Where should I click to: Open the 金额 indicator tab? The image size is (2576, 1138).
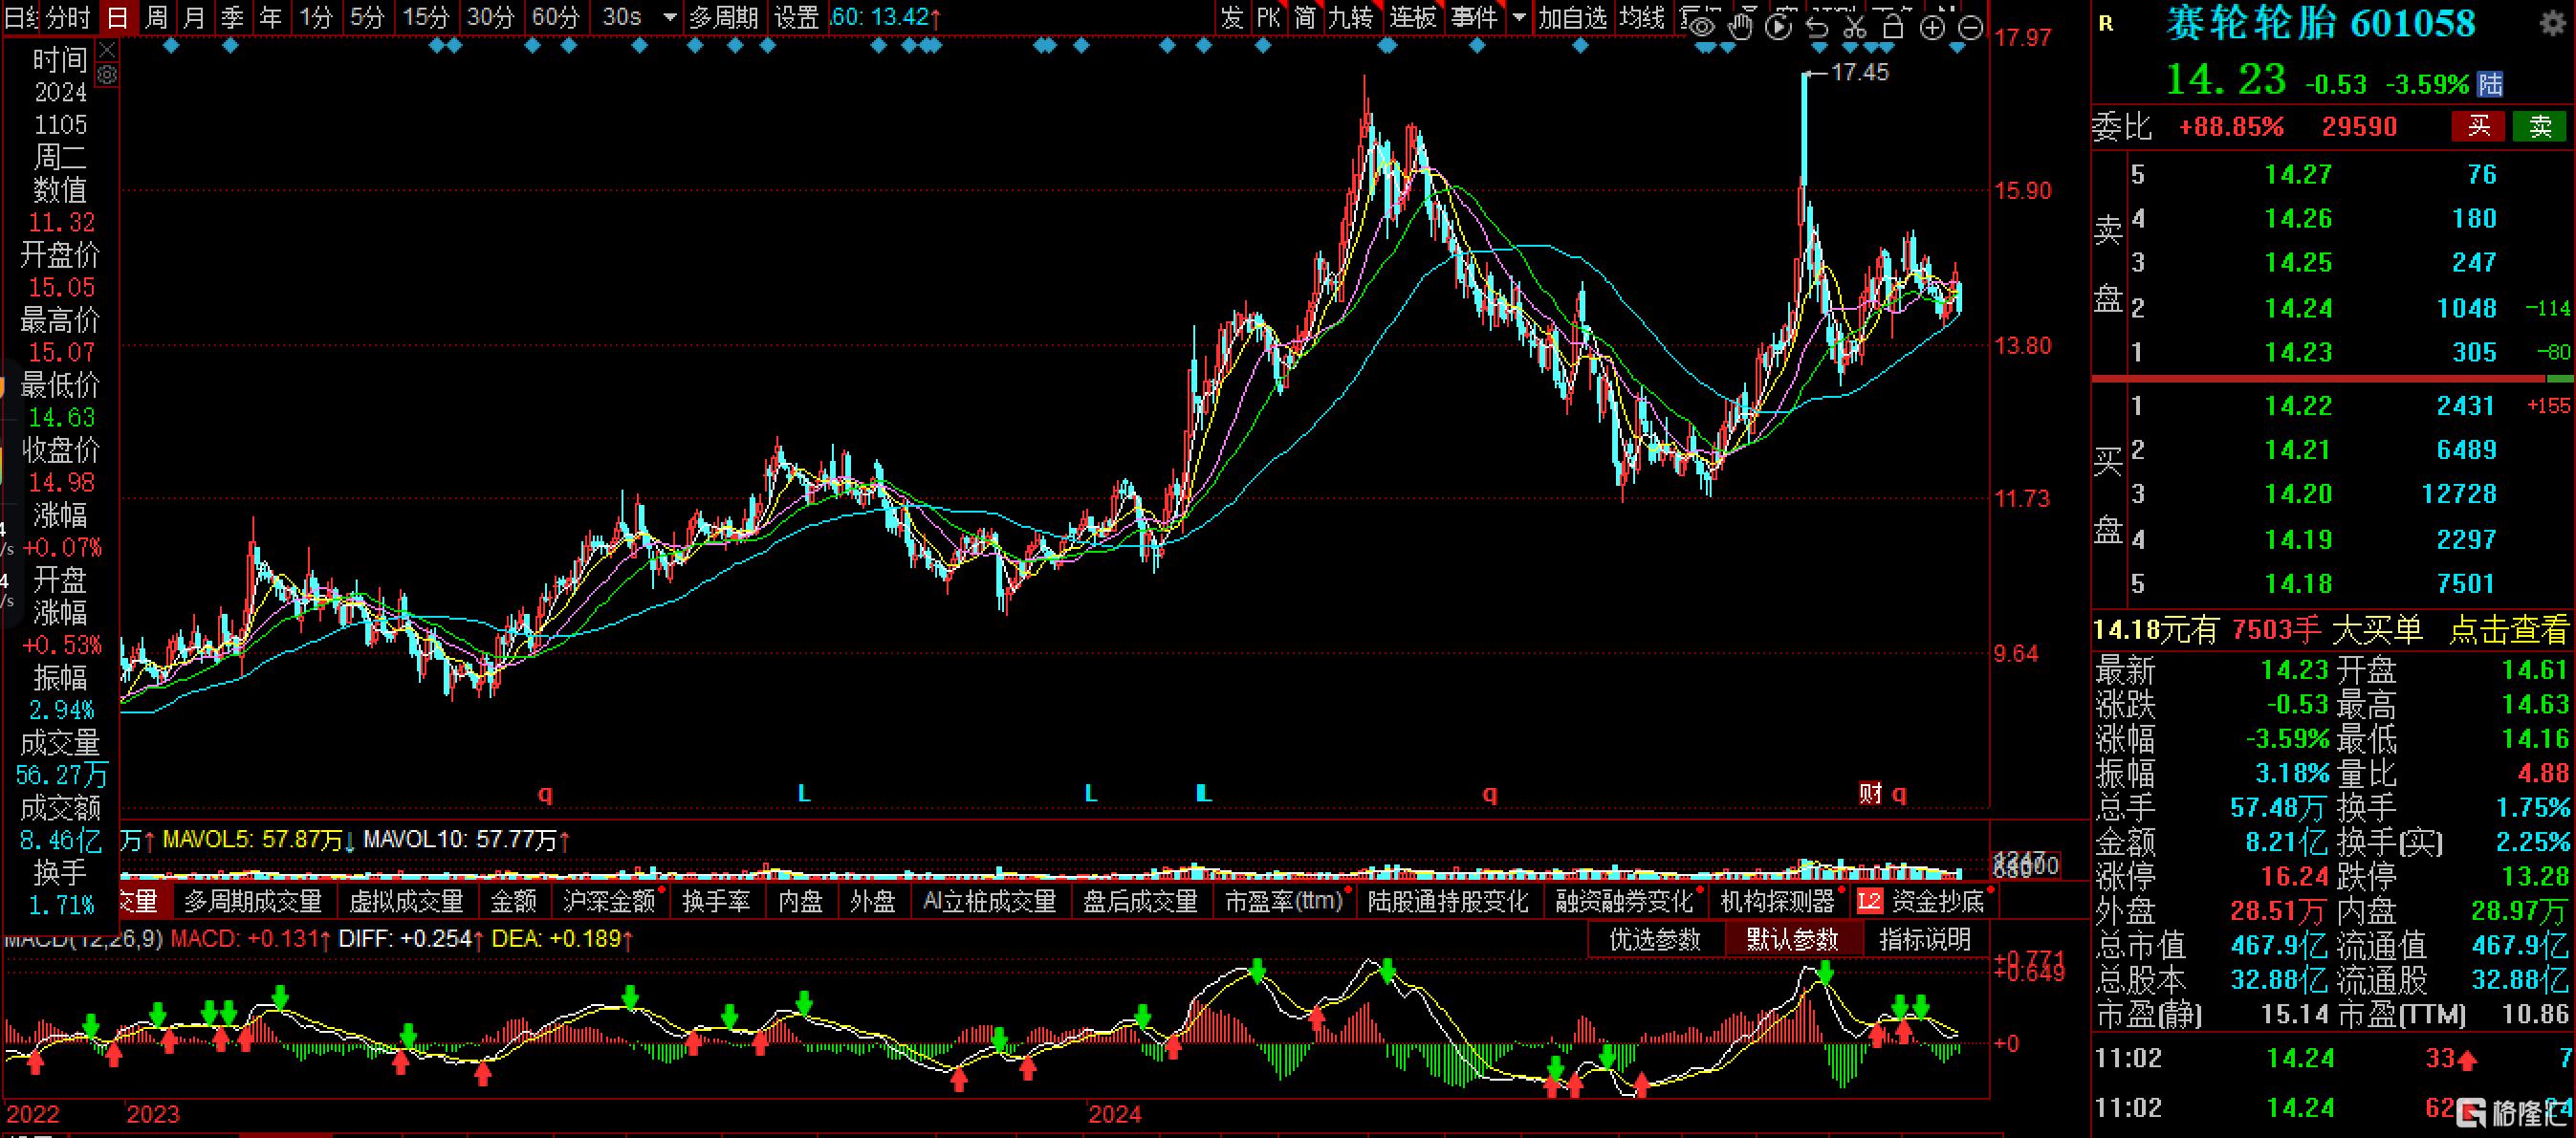[x=514, y=901]
